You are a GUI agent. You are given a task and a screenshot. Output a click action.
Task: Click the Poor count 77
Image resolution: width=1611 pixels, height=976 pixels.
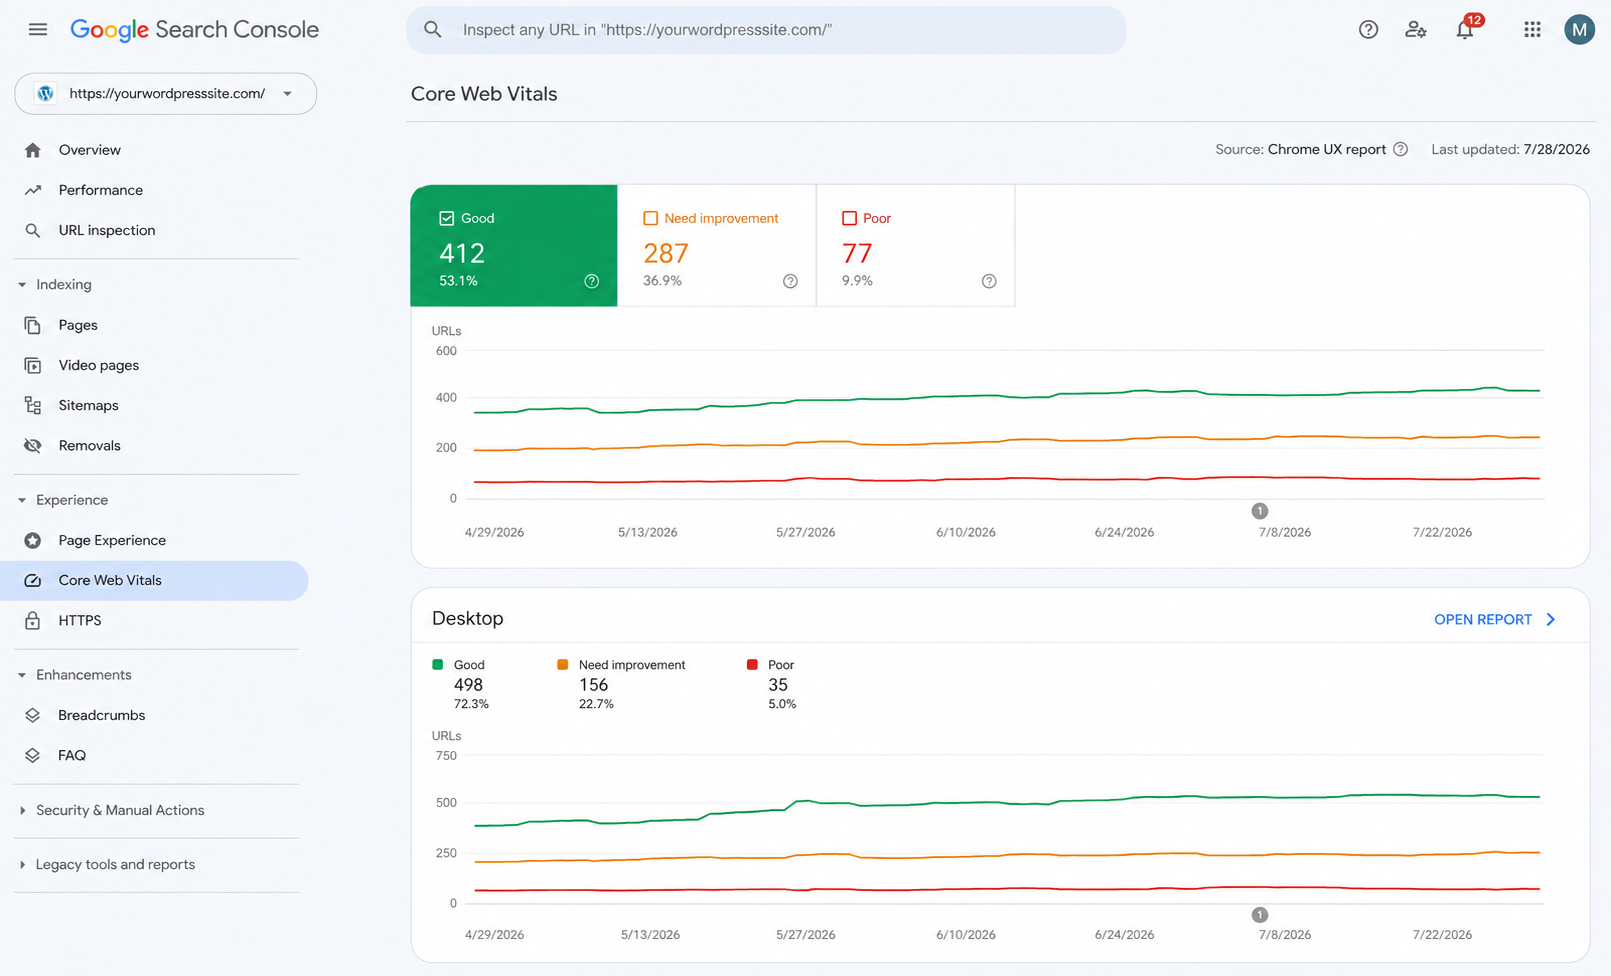click(857, 253)
